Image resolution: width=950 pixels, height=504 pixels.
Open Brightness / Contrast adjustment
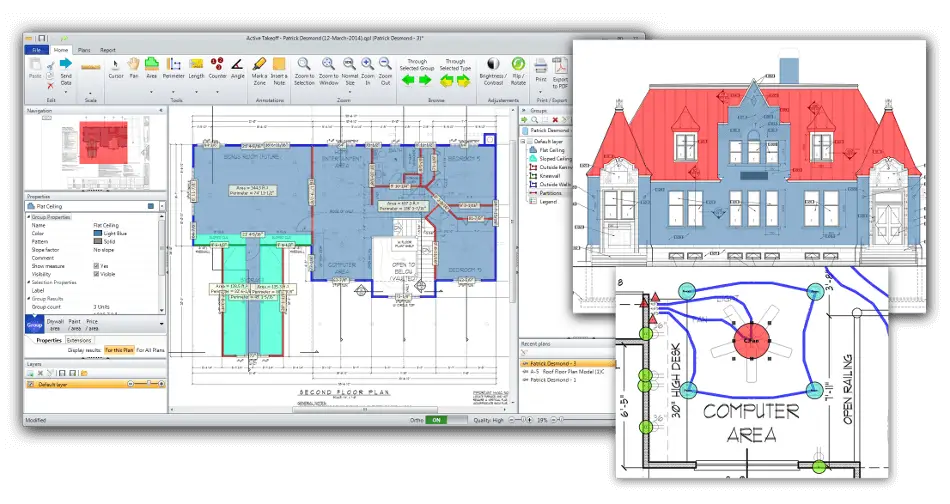pos(493,70)
